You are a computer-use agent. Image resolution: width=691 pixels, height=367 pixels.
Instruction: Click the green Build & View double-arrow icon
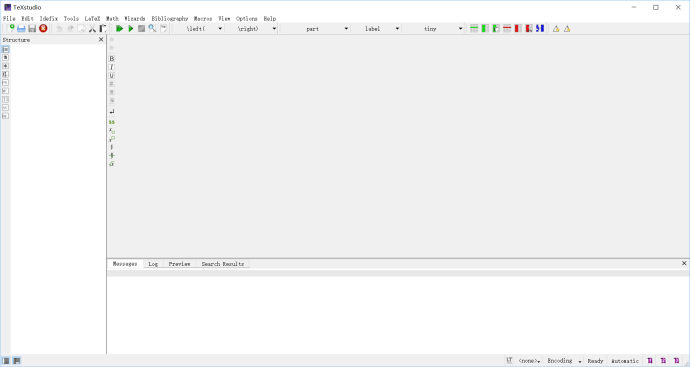119,29
